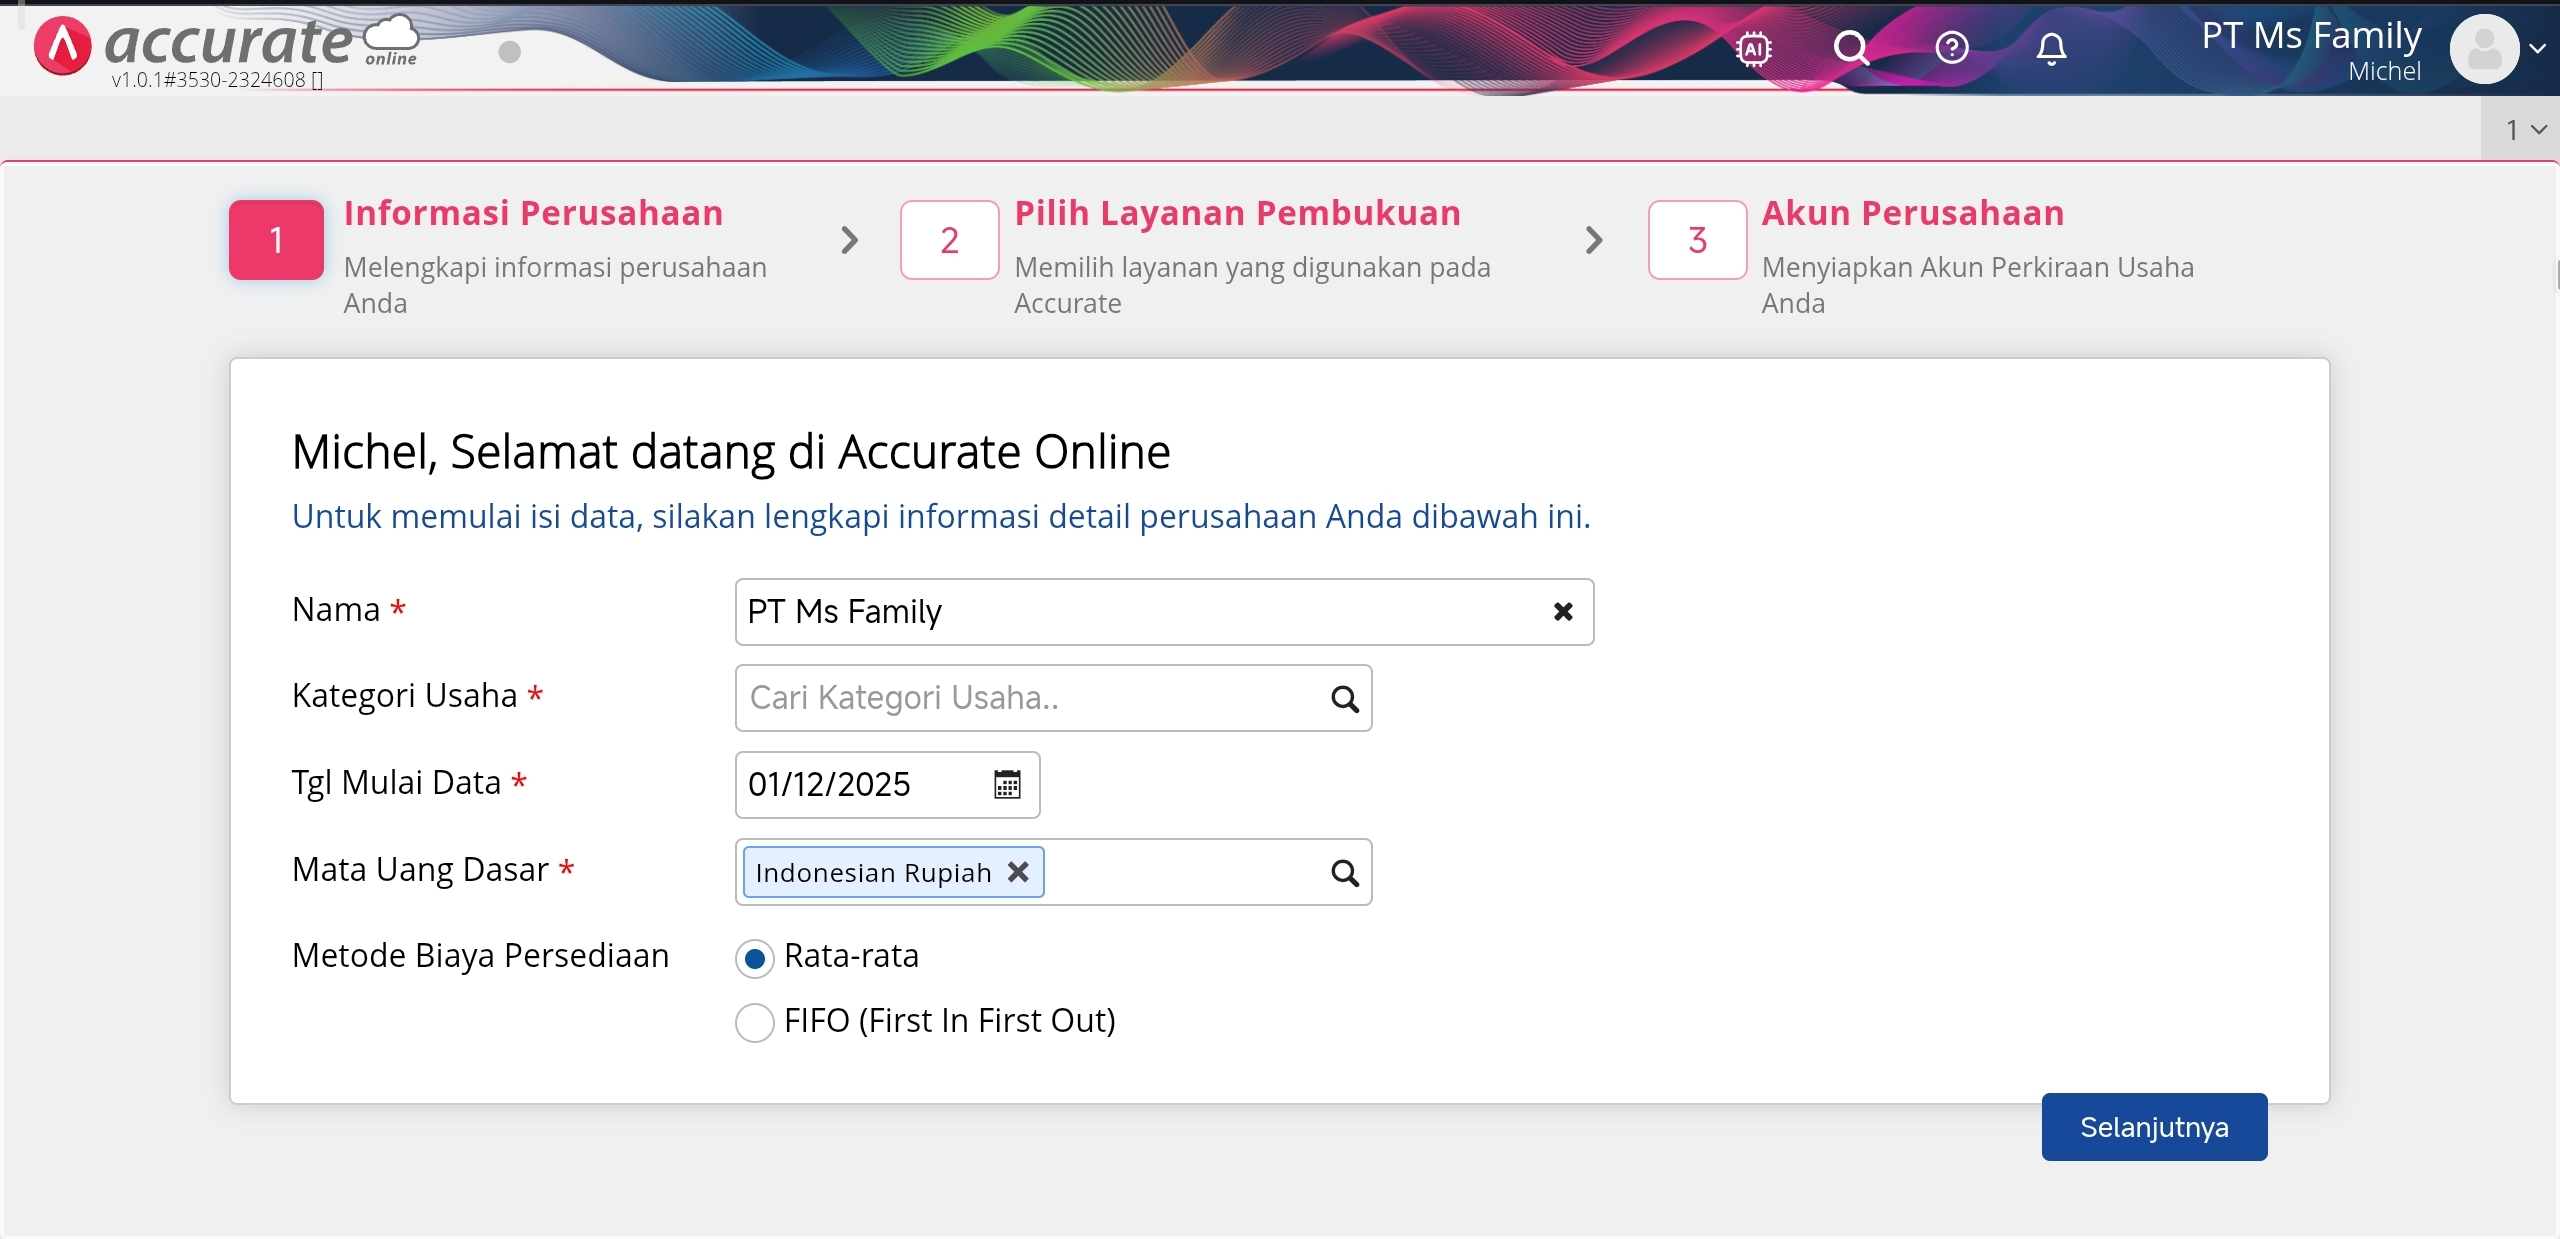Expand the tab counter dropdown showing 1
The image size is (2560, 1239).
coord(2525,130)
